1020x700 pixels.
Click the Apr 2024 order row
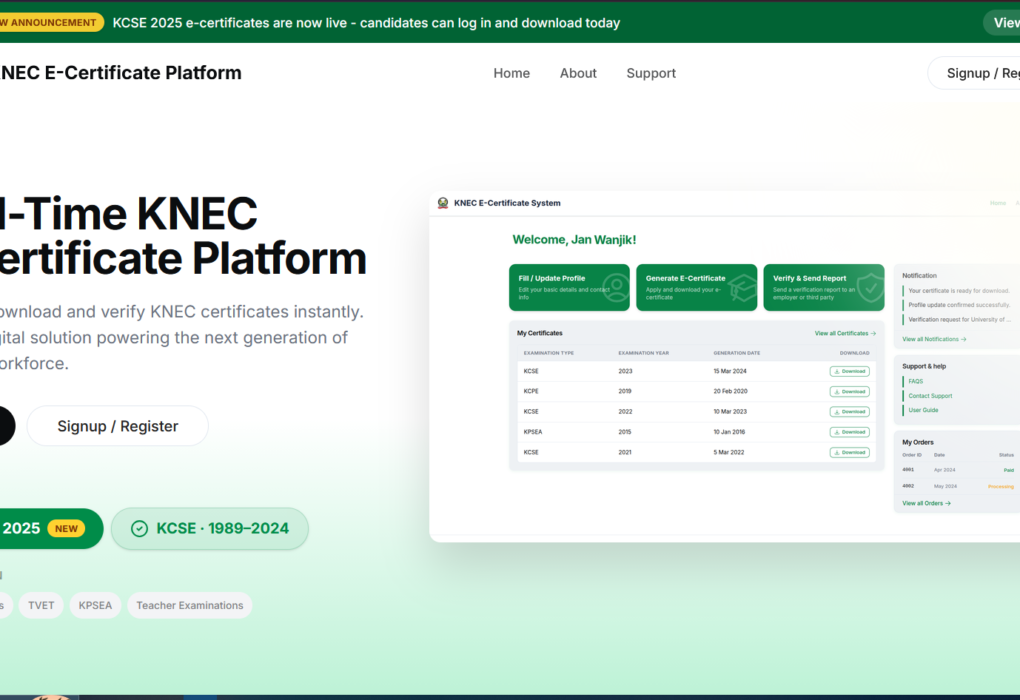click(958, 470)
